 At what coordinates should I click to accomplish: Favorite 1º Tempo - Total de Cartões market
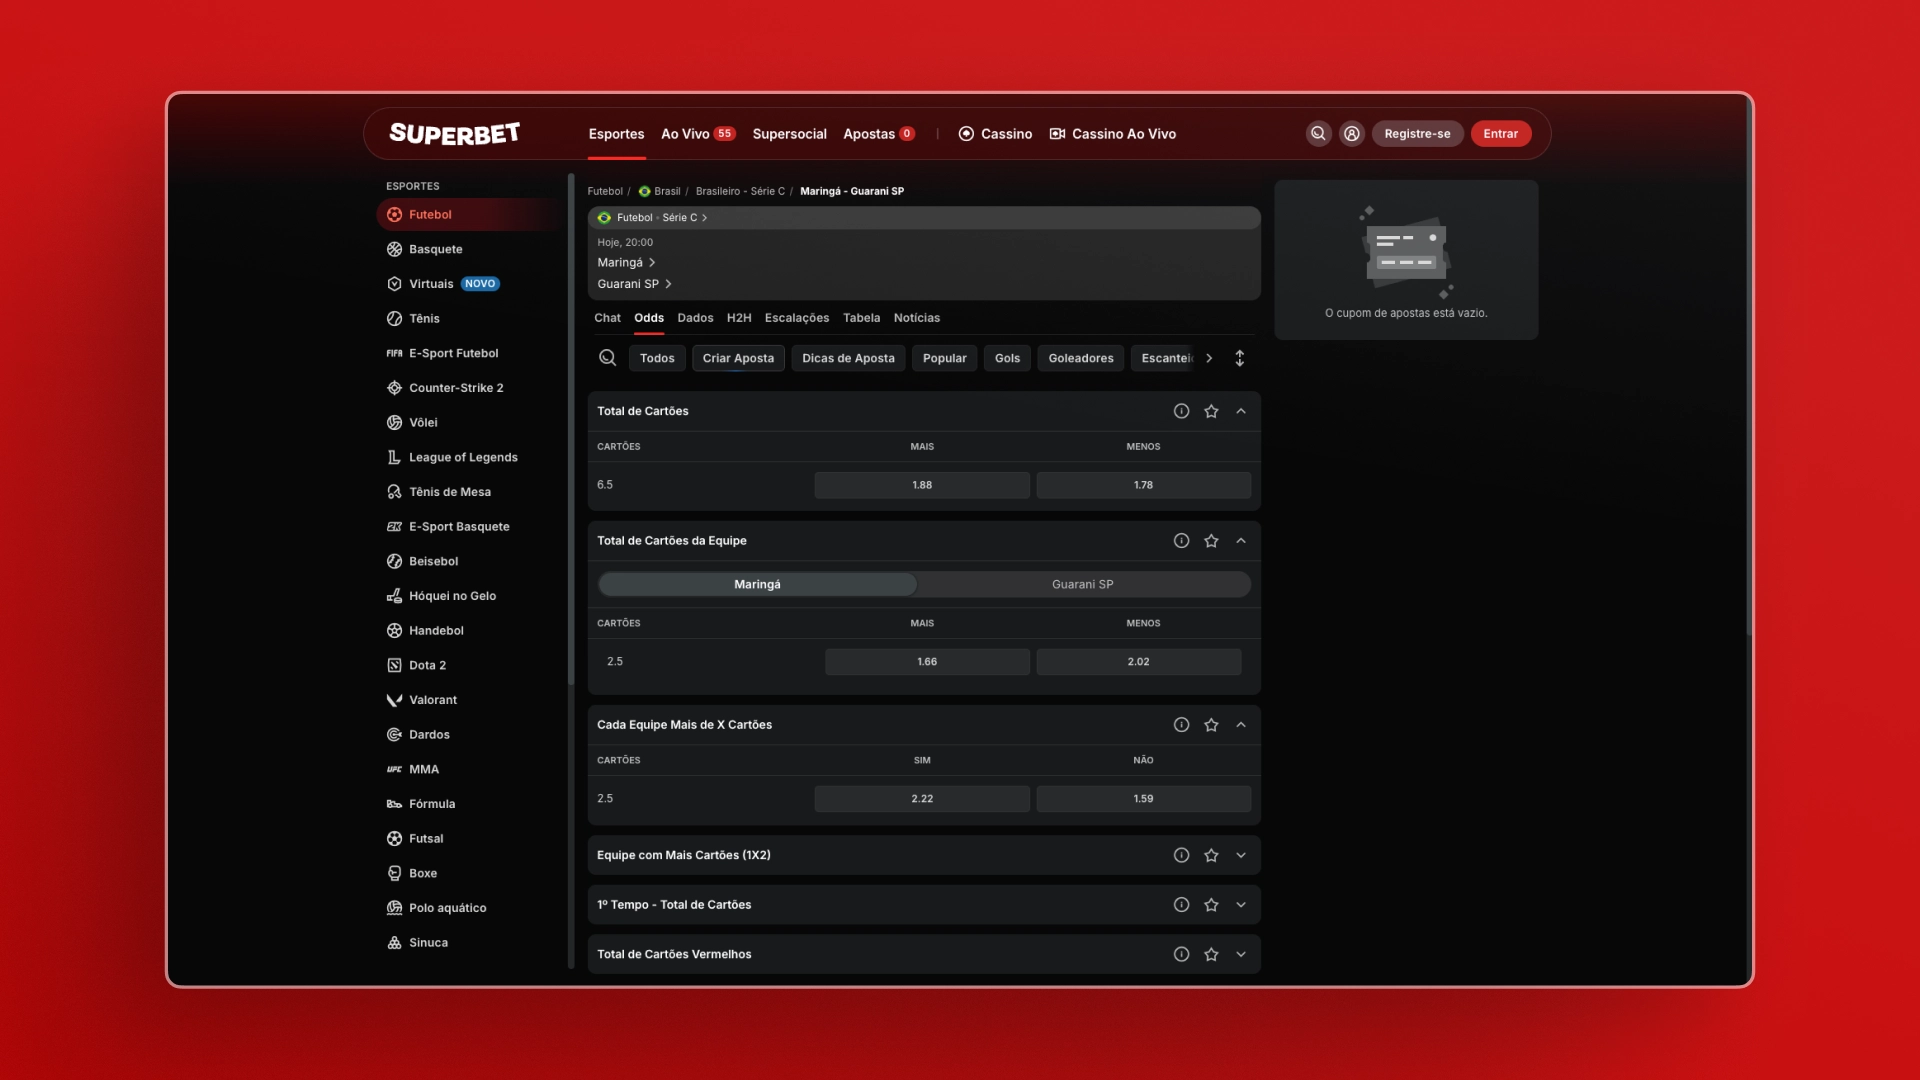click(x=1211, y=905)
